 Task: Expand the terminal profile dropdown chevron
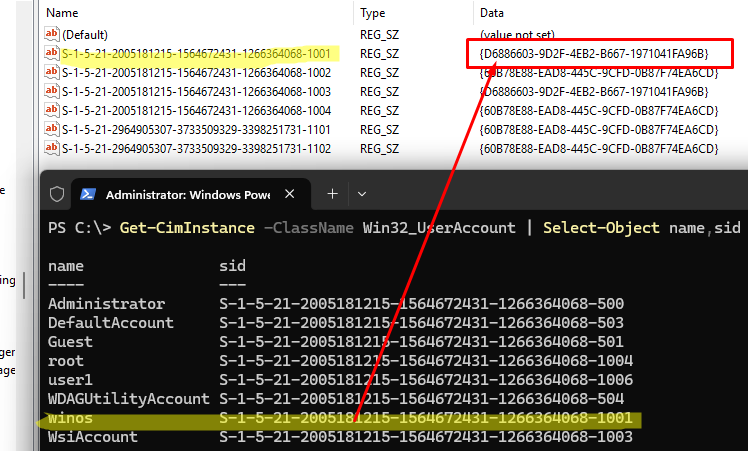point(362,194)
